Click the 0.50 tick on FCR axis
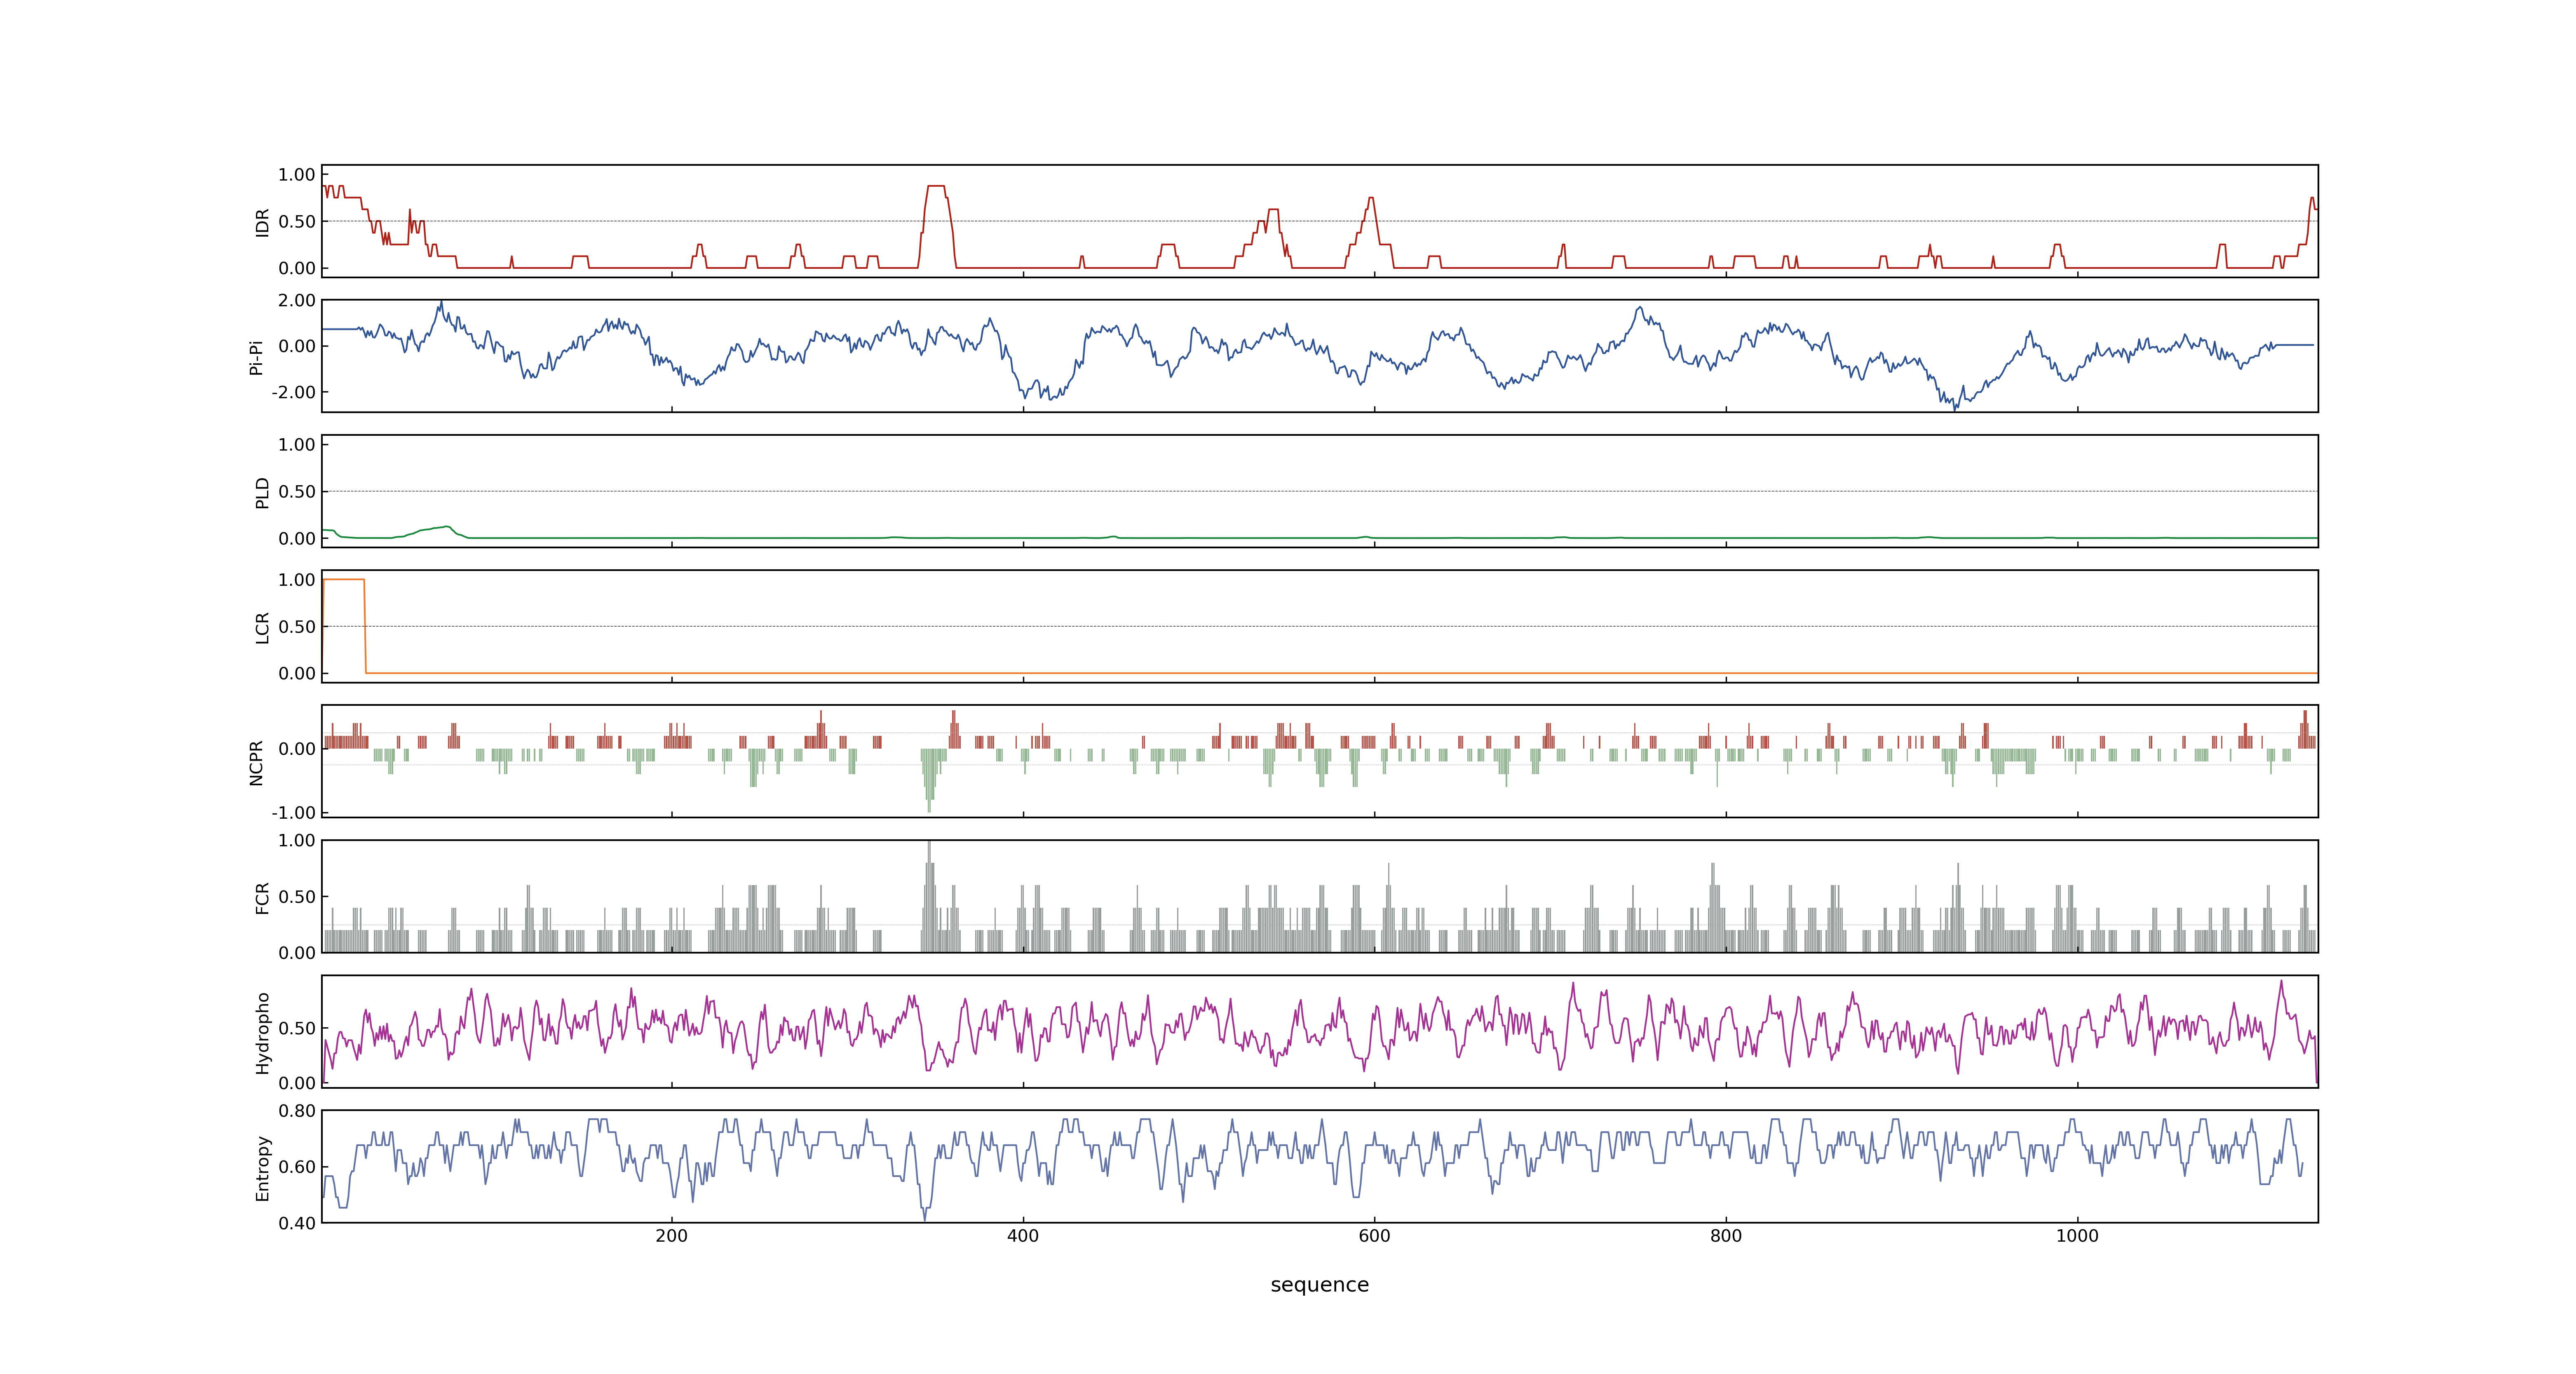This screenshot has width=2576, height=1374. [297, 897]
